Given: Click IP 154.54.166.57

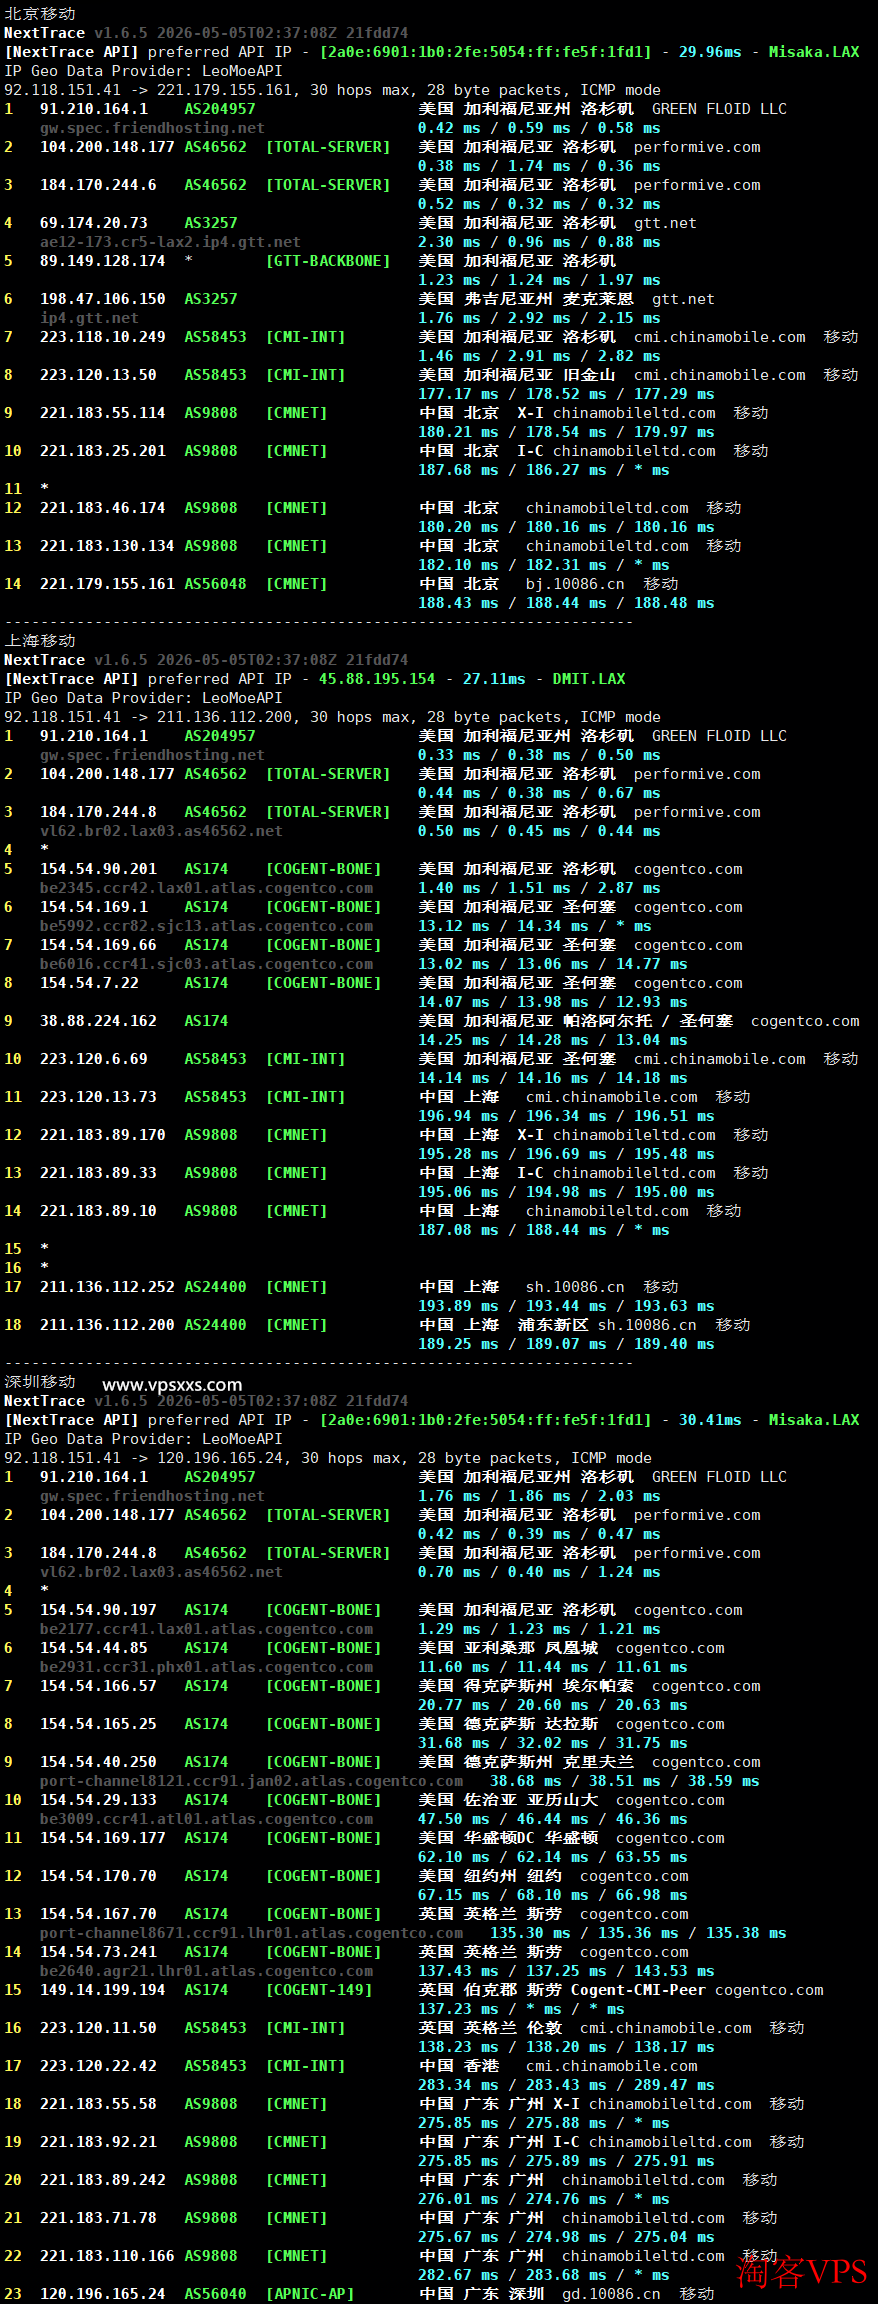Looking at the screenshot, I should pyautogui.click(x=98, y=1686).
